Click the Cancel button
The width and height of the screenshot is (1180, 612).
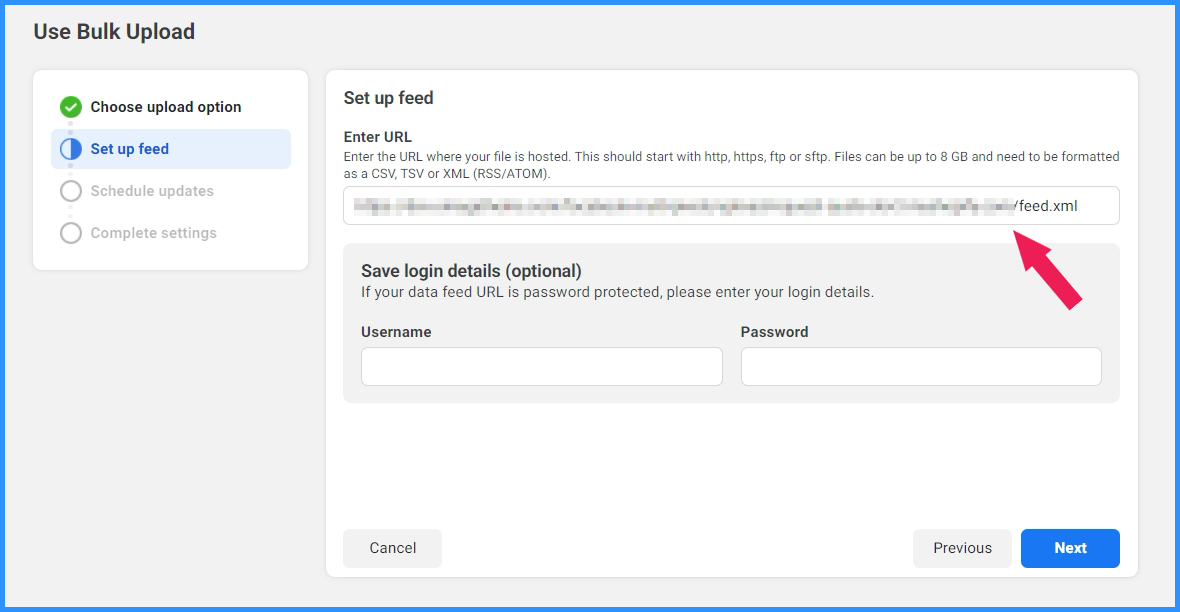coord(392,548)
